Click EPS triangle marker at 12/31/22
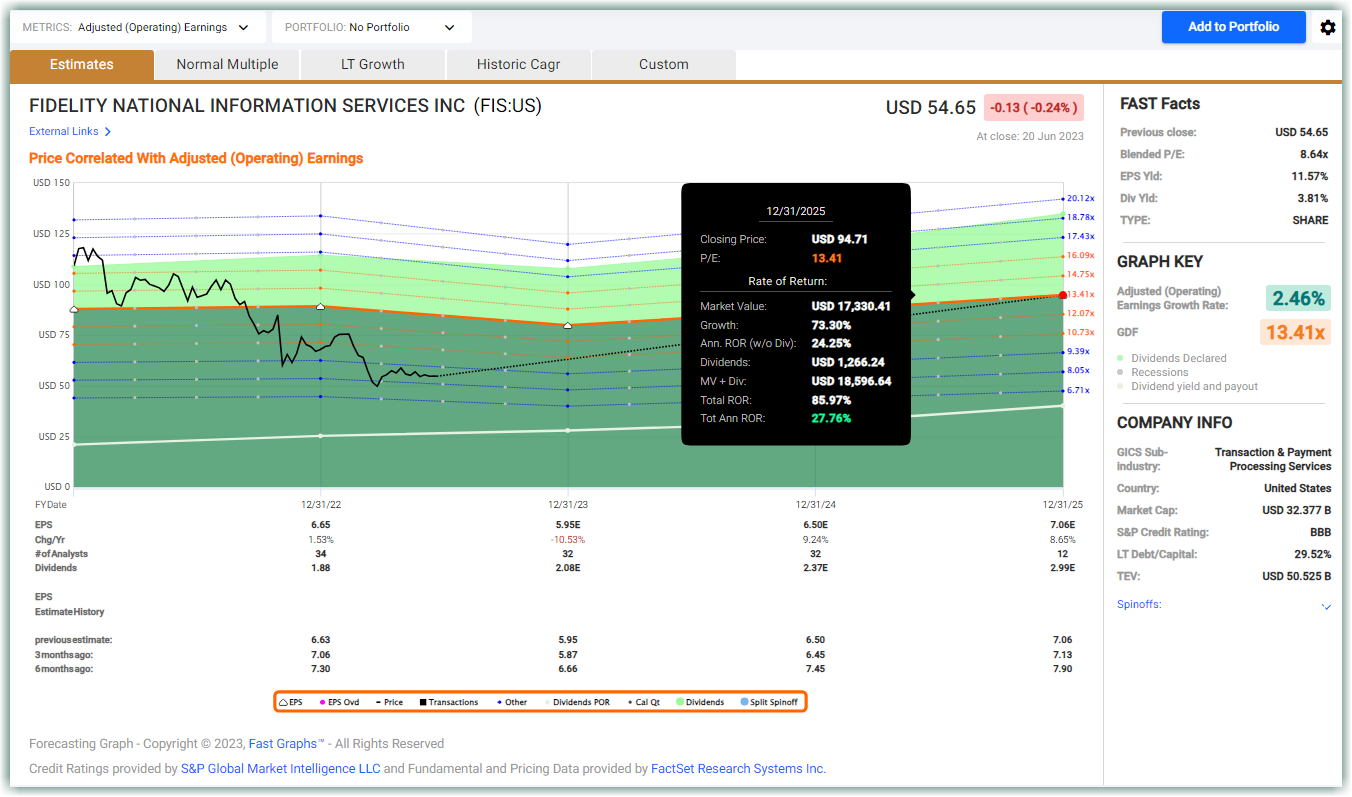Viewport: 1352px width, 797px height. 320,306
